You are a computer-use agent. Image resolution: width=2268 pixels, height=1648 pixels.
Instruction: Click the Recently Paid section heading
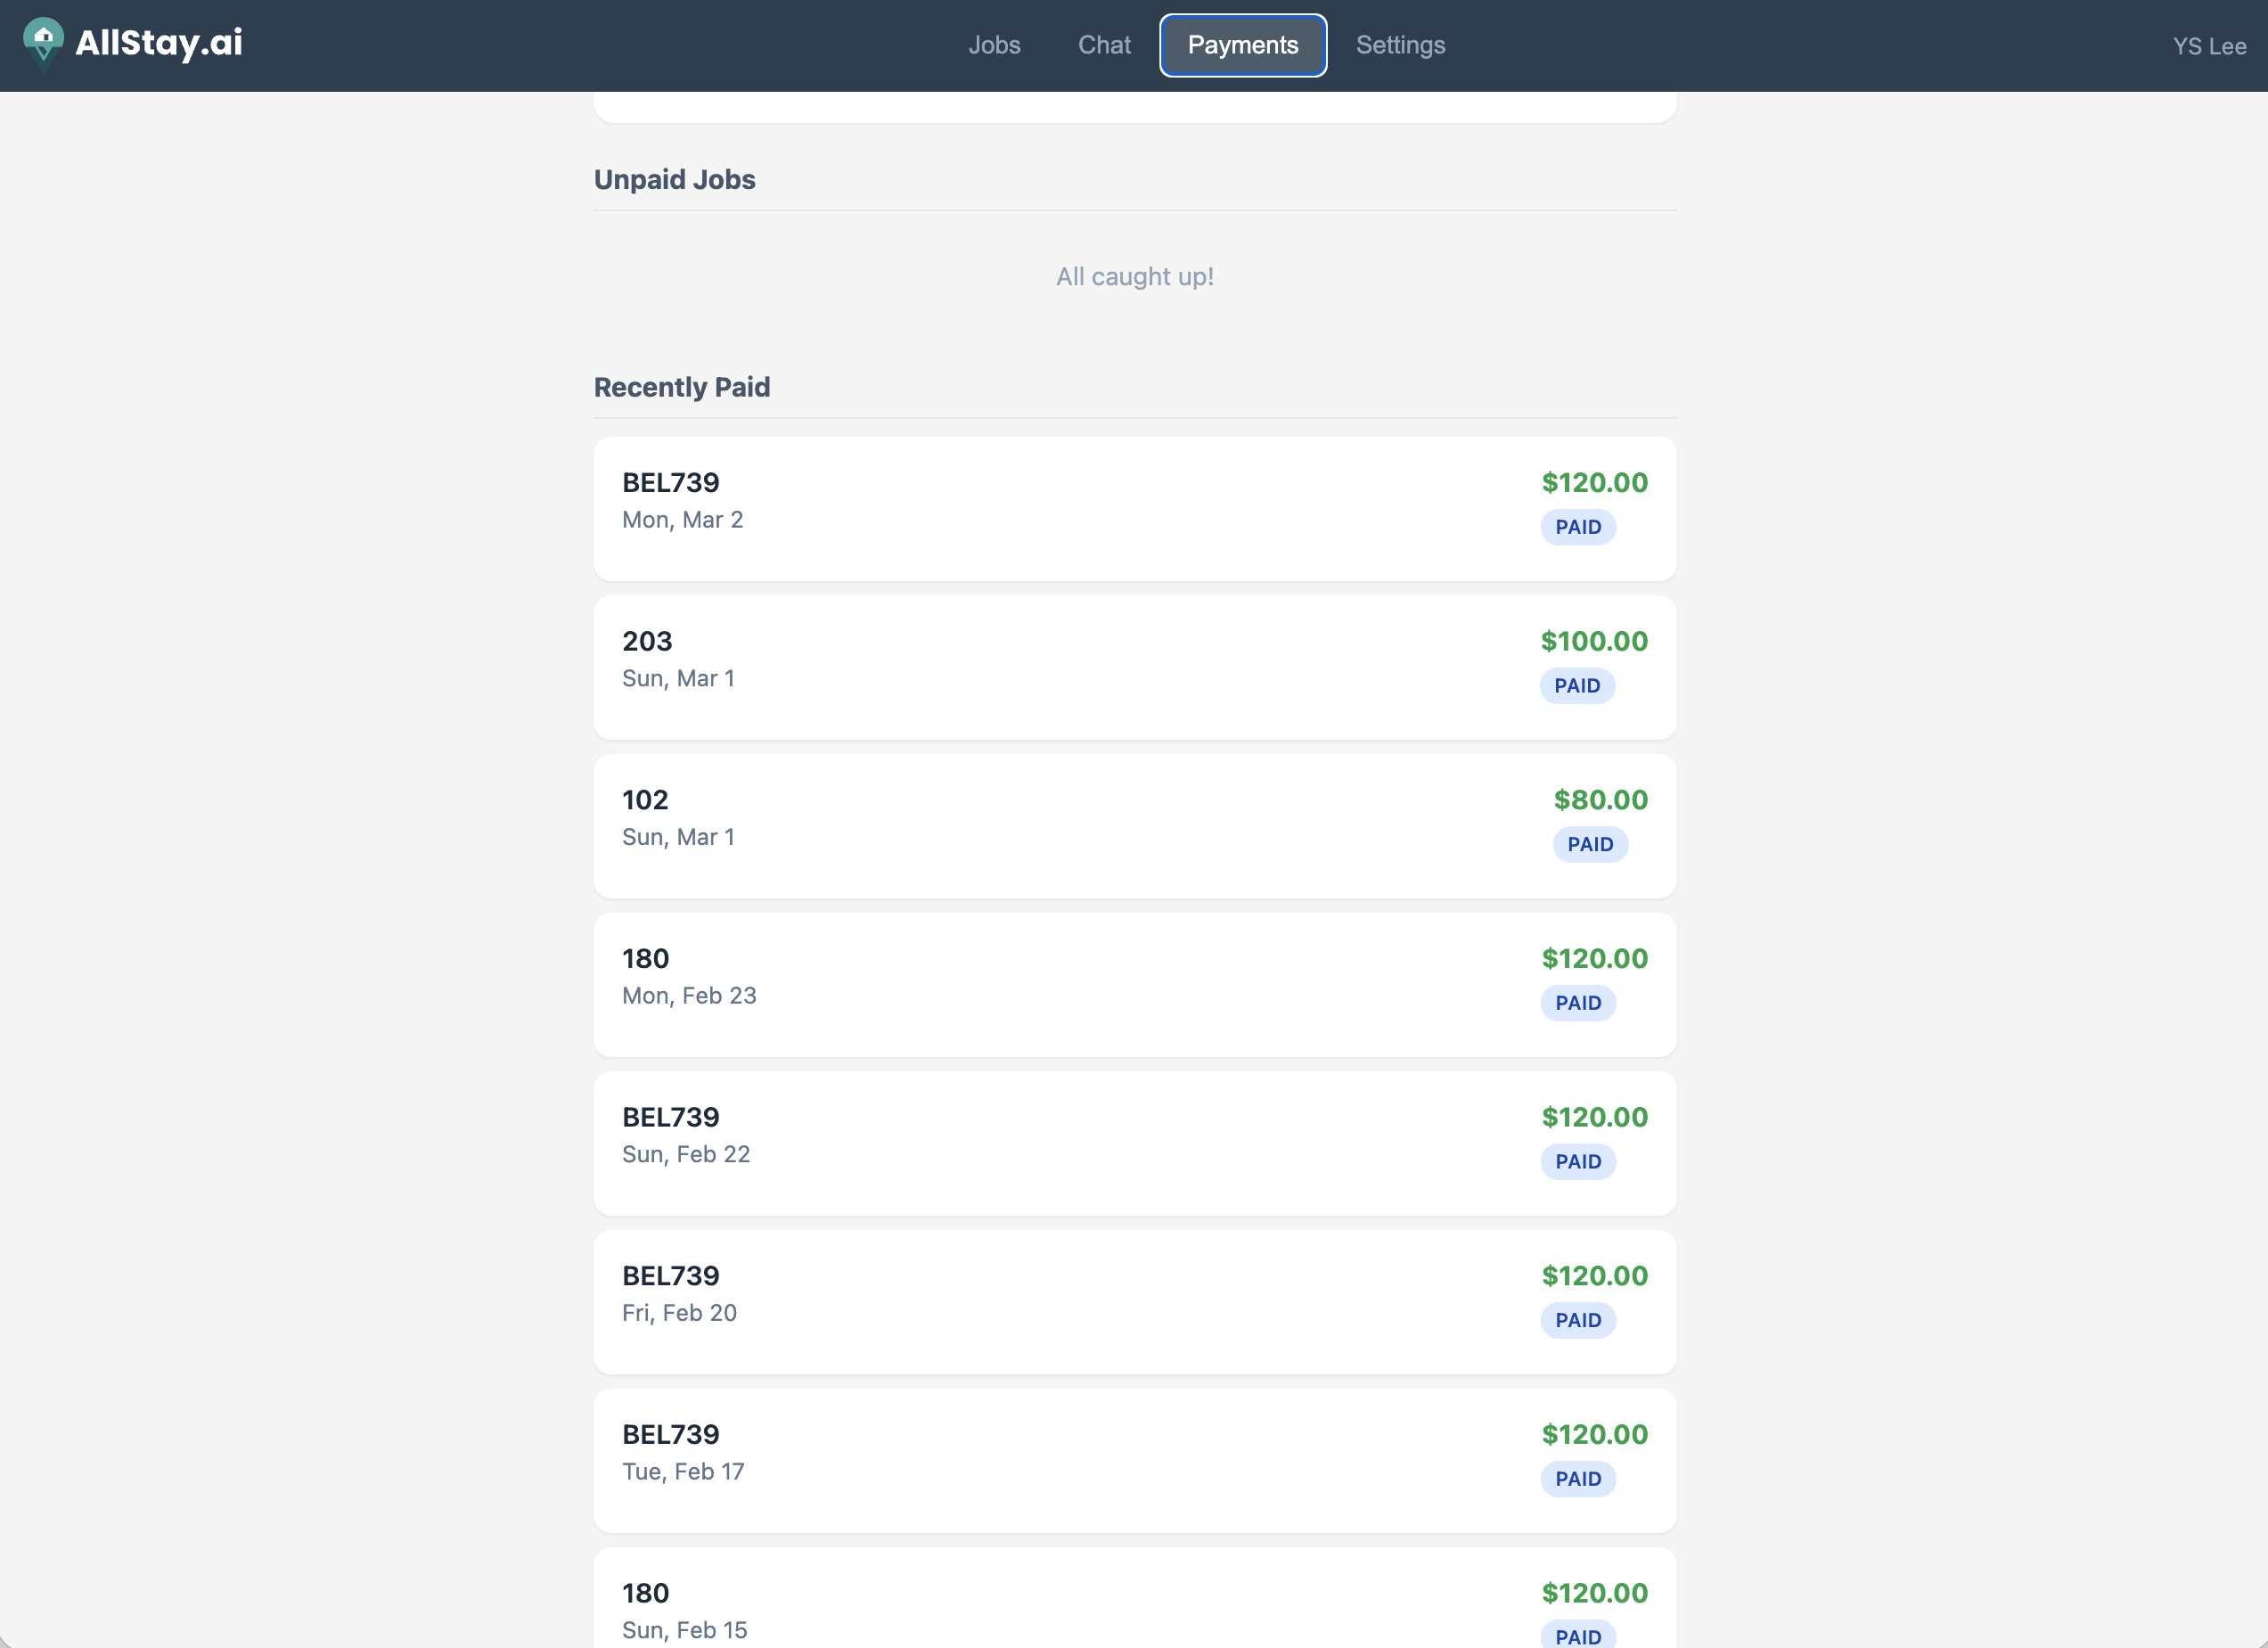click(682, 387)
